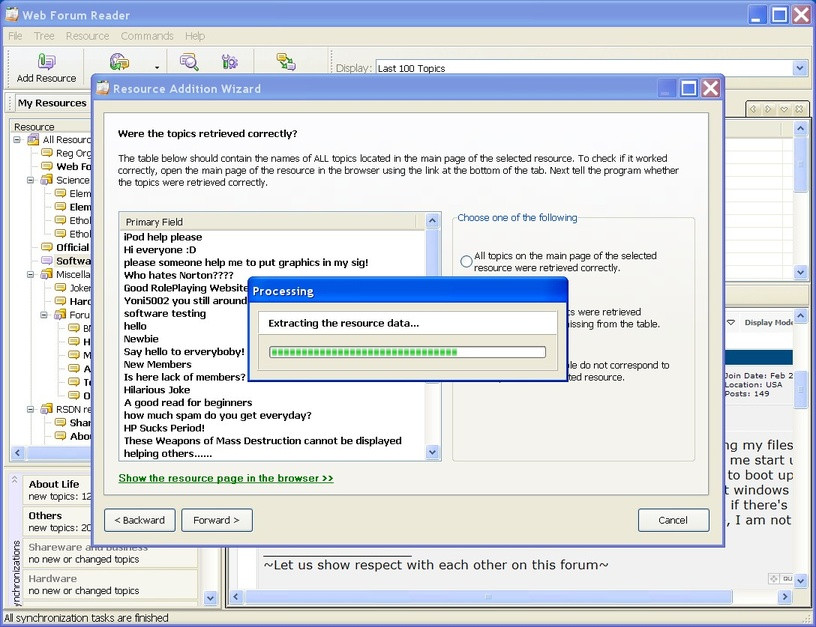Collapse the All Resources tree node
The width and height of the screenshot is (816, 627).
[x=17, y=140]
